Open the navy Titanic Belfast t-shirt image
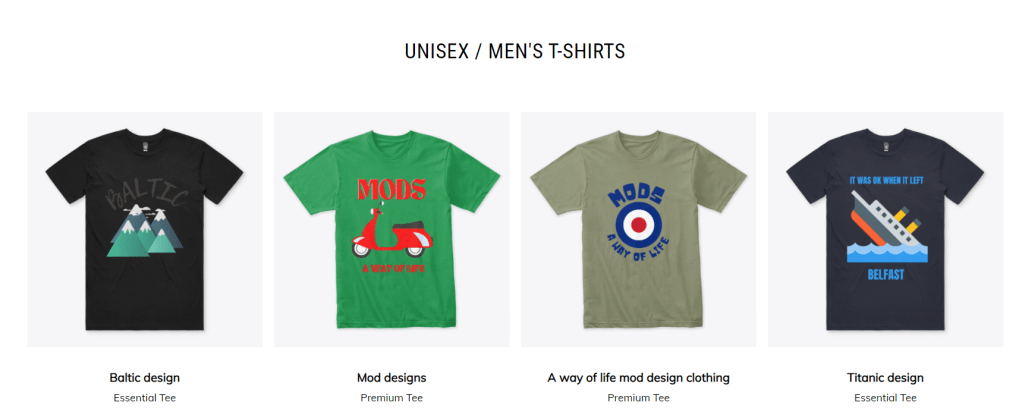Viewport: 1022px width, 415px height. [885, 229]
